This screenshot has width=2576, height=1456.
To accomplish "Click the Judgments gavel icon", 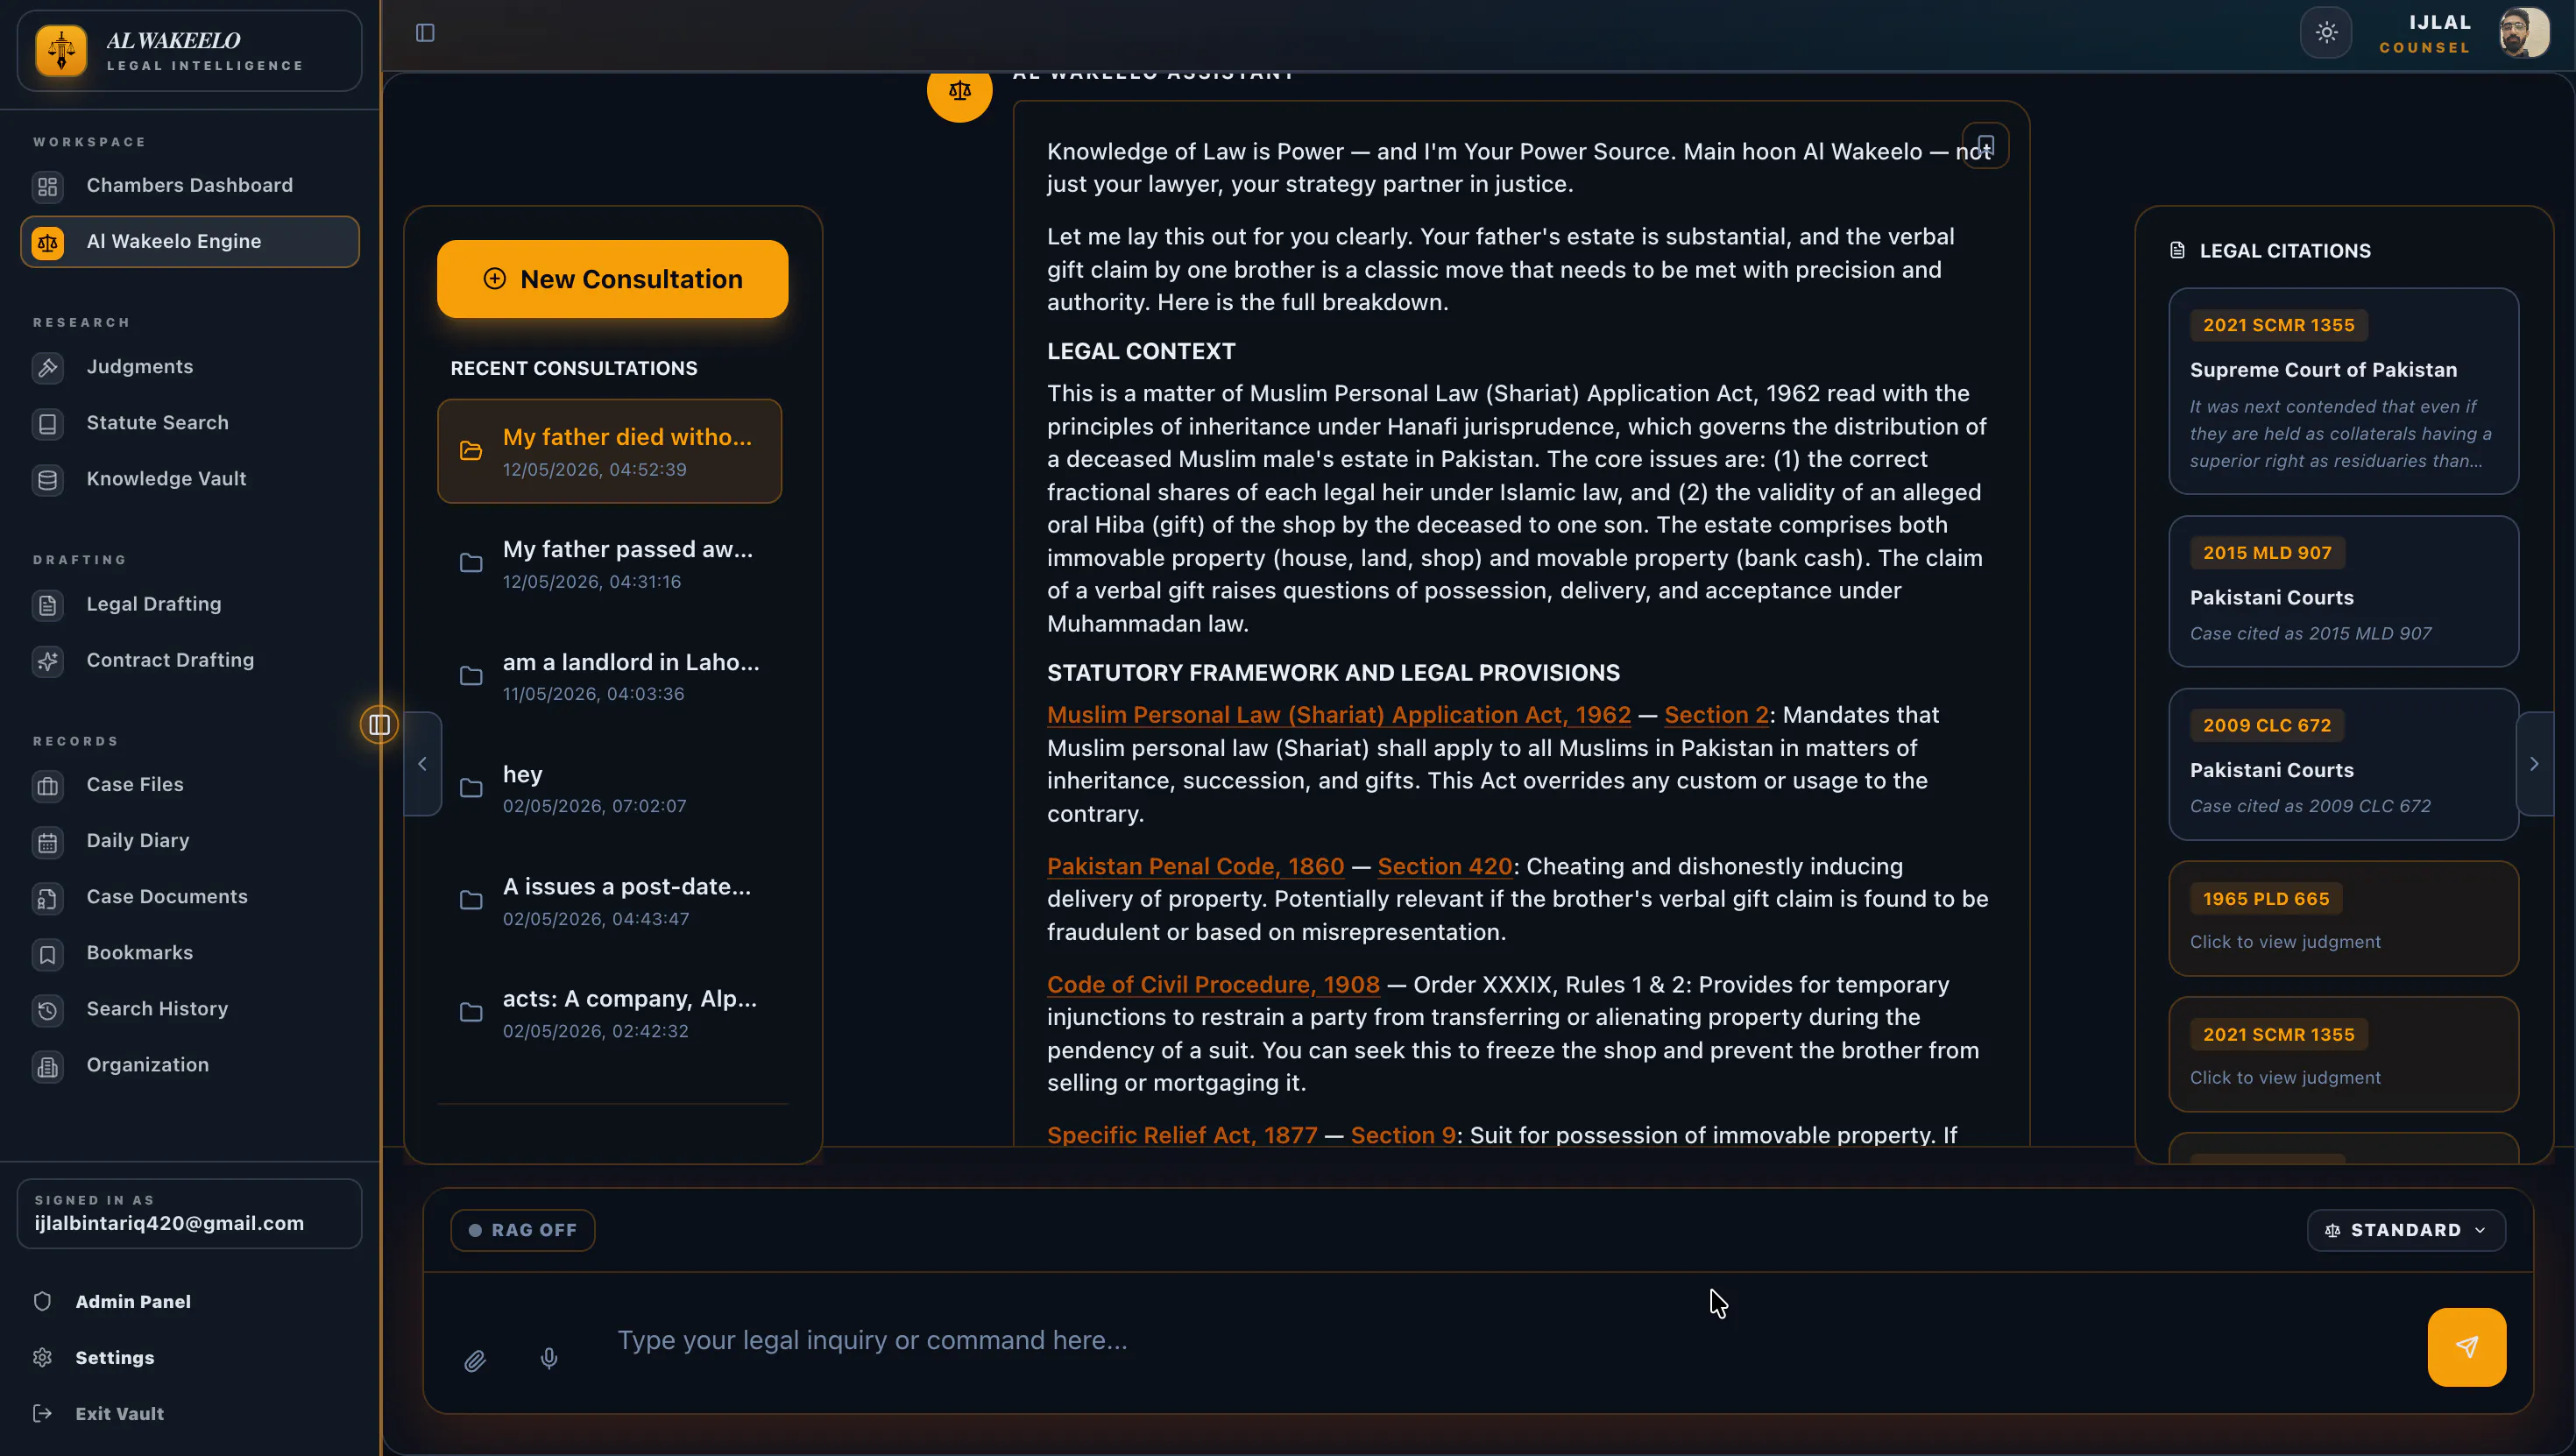I will (x=47, y=368).
